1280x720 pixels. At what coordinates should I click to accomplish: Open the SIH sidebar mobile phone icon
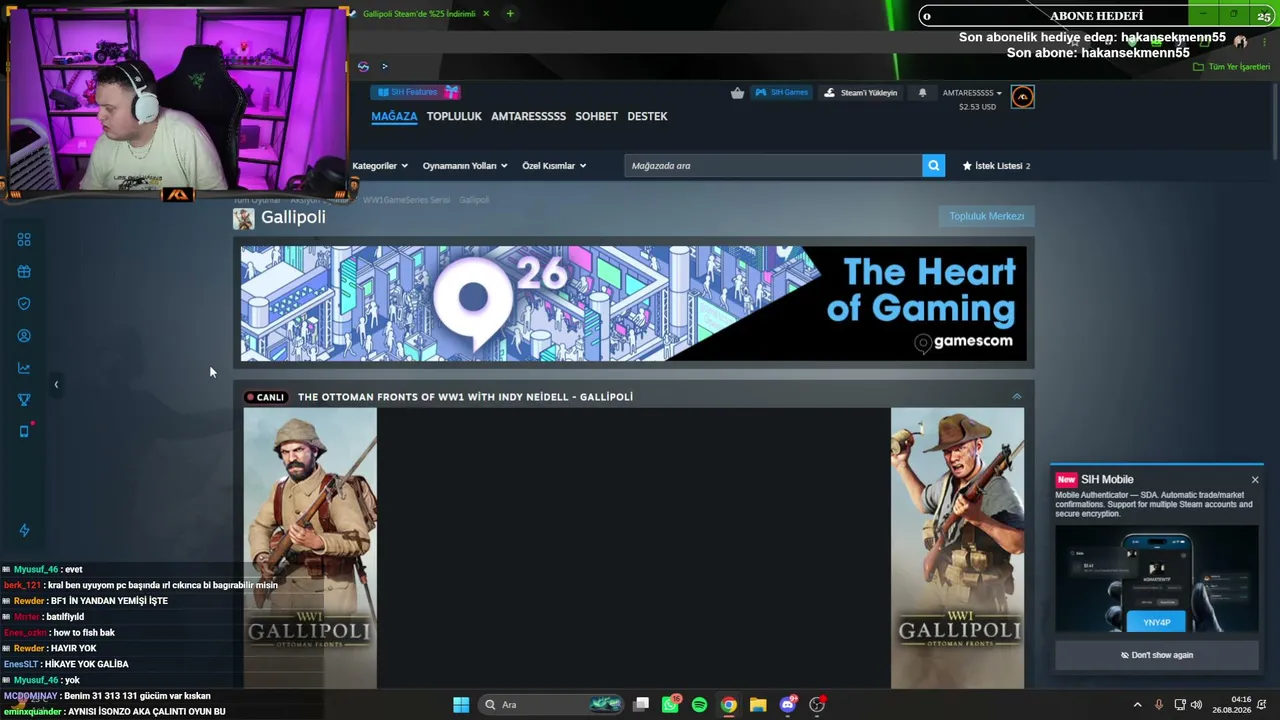pos(24,431)
